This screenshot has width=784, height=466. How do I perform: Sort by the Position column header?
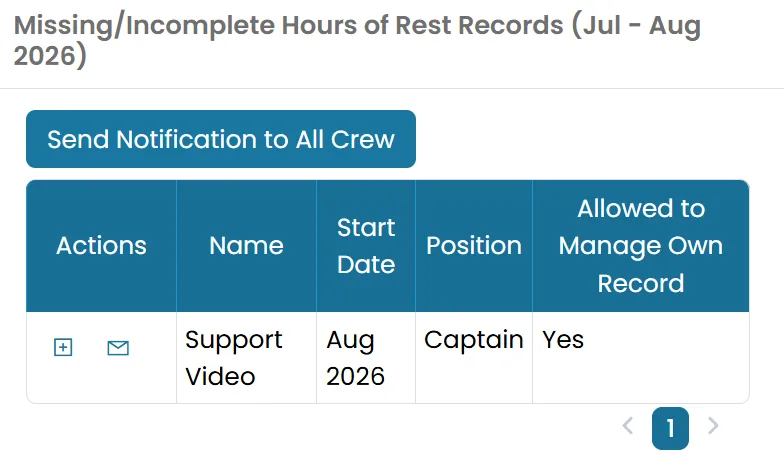474,246
